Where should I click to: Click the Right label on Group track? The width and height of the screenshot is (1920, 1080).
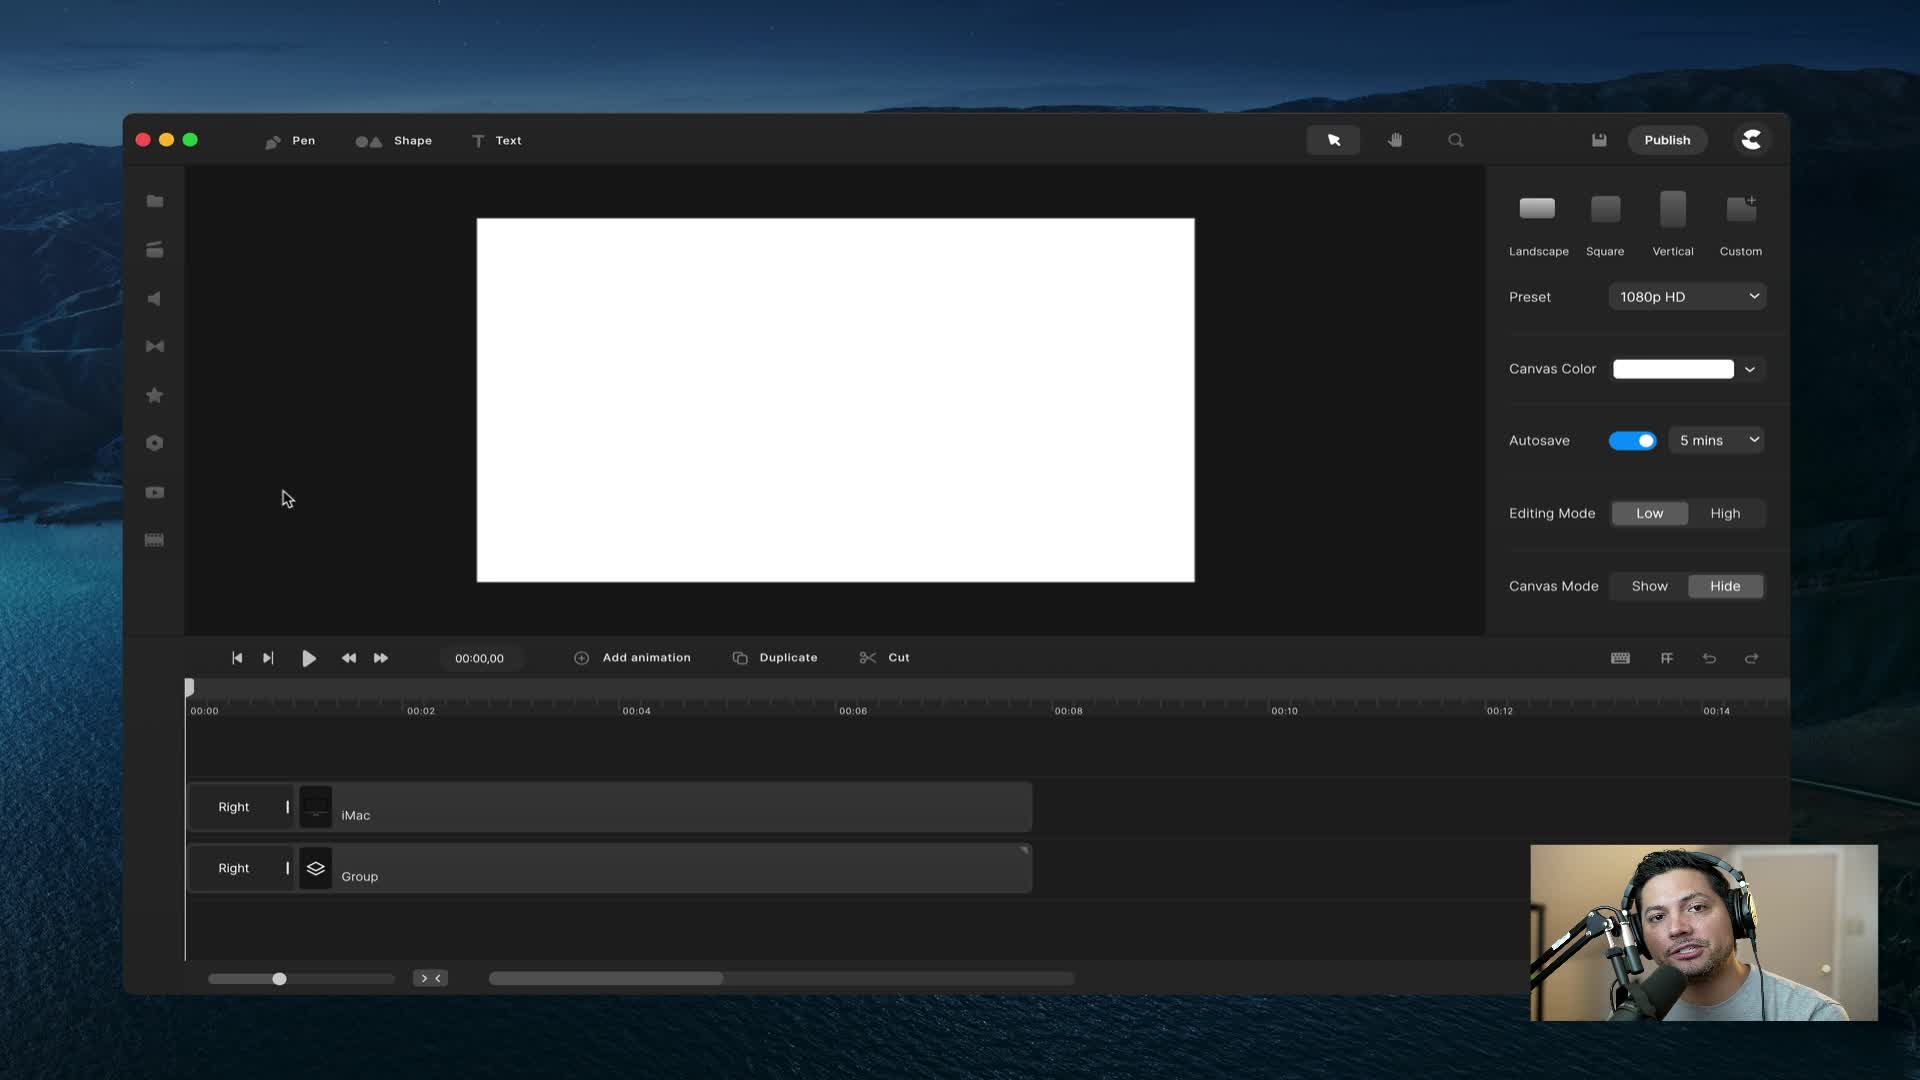[x=234, y=868]
